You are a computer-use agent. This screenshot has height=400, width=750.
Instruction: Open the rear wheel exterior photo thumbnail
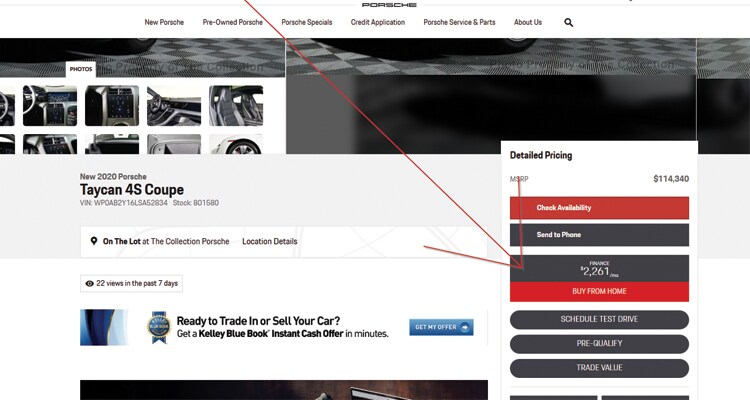(236, 144)
